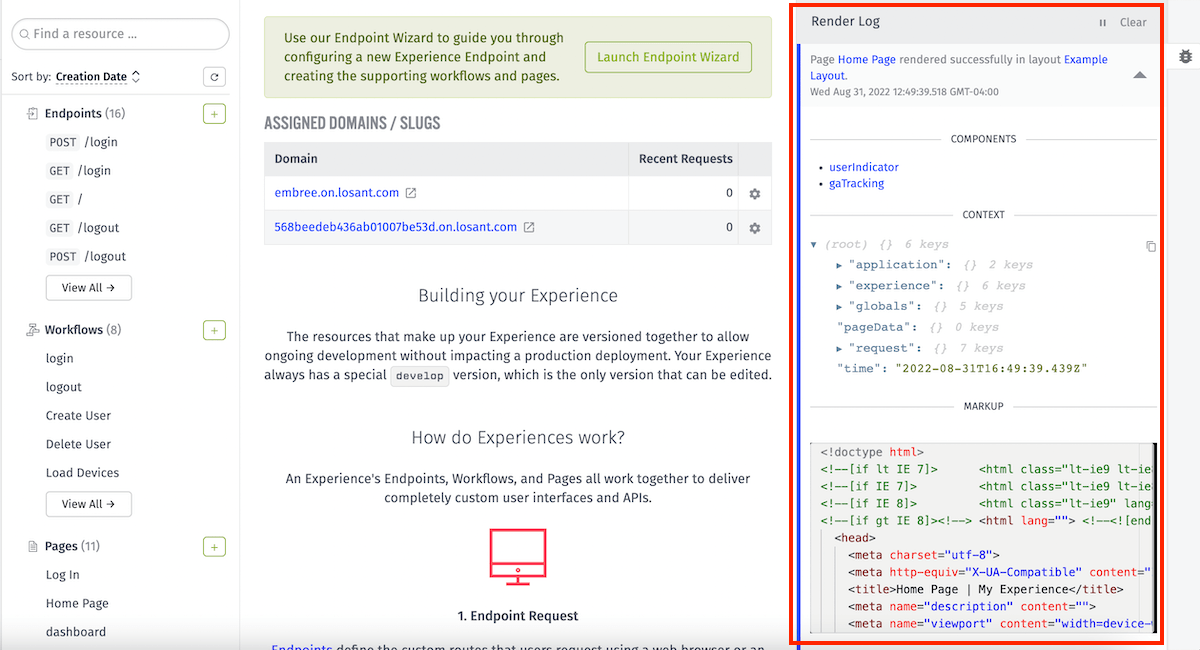This screenshot has height=650, width=1200.
Task: Open the embree.on.losant.com domain link
Action: (337, 193)
